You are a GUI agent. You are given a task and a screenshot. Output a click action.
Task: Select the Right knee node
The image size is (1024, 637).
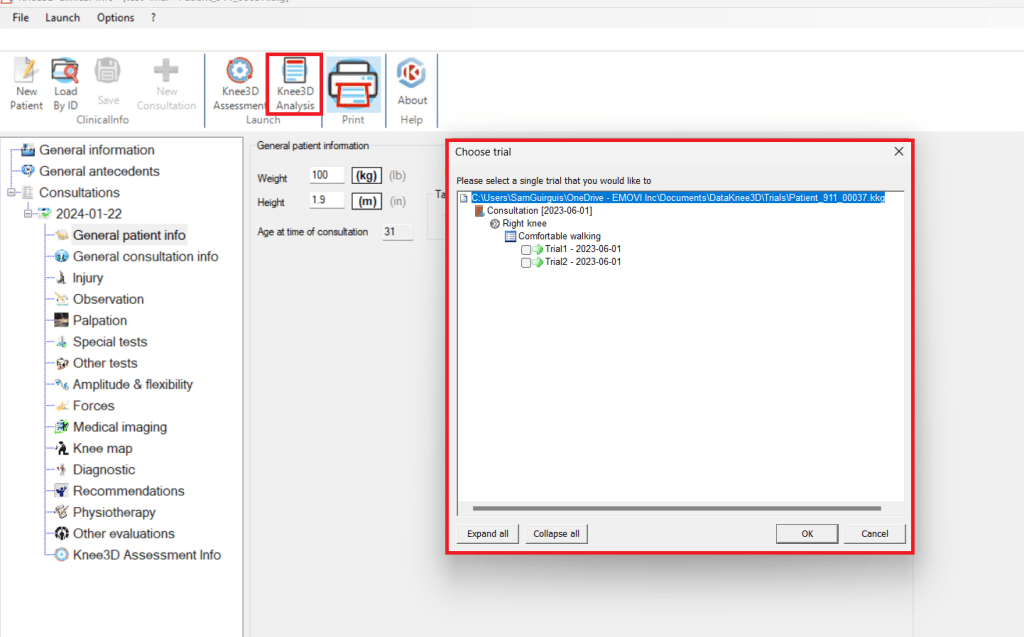click(524, 223)
